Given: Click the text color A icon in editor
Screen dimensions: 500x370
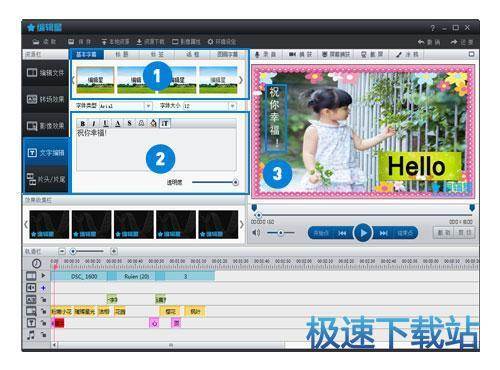Looking at the screenshot, I should 117,124.
